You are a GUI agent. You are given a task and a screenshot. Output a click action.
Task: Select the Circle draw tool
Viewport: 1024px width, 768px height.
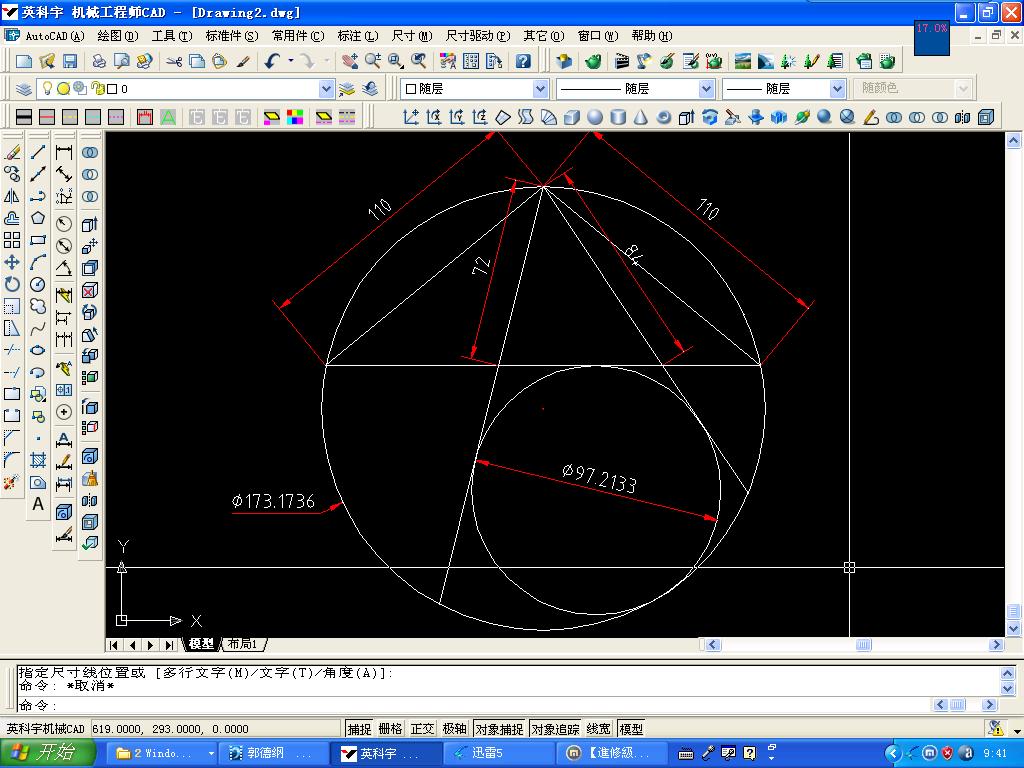38,284
